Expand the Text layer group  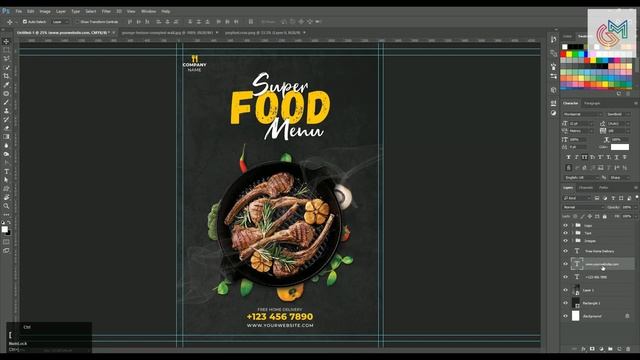click(572, 233)
